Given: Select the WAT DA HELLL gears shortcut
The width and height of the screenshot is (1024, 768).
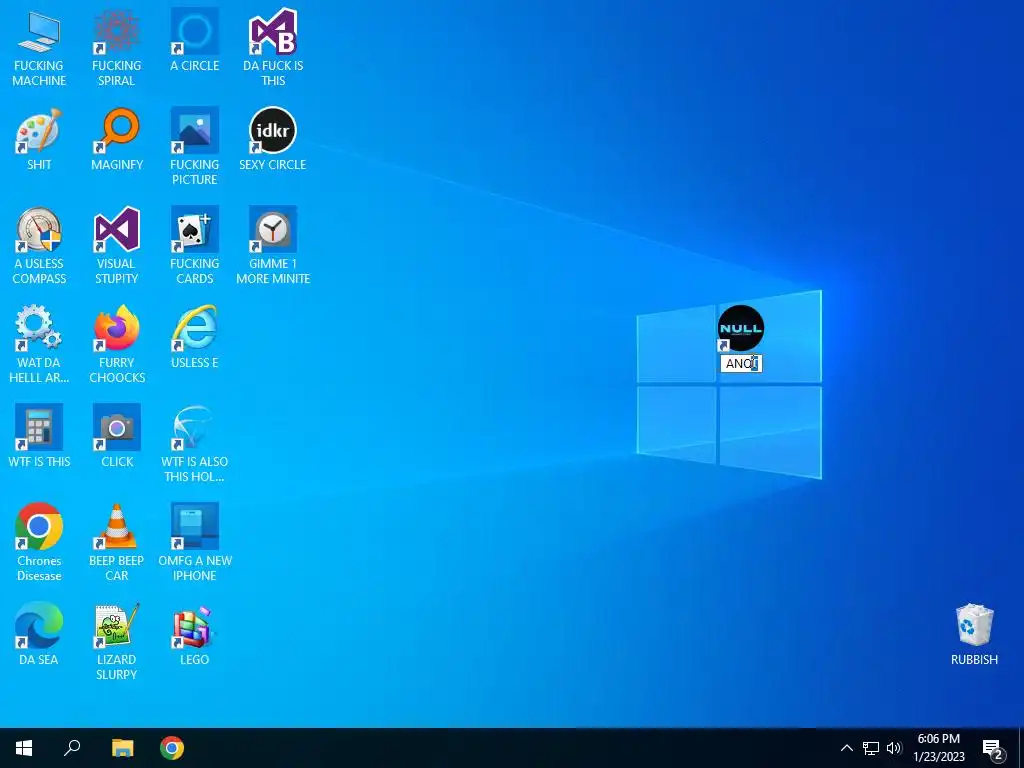Looking at the screenshot, I should click(x=39, y=328).
